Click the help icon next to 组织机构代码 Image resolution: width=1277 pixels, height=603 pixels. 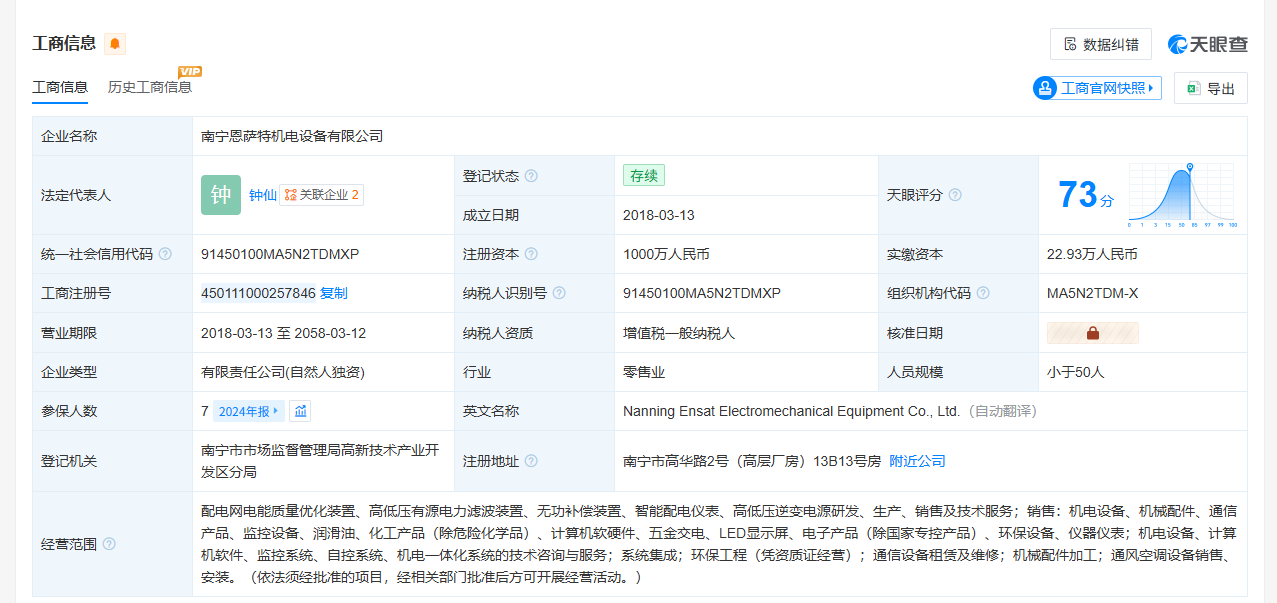click(983, 293)
